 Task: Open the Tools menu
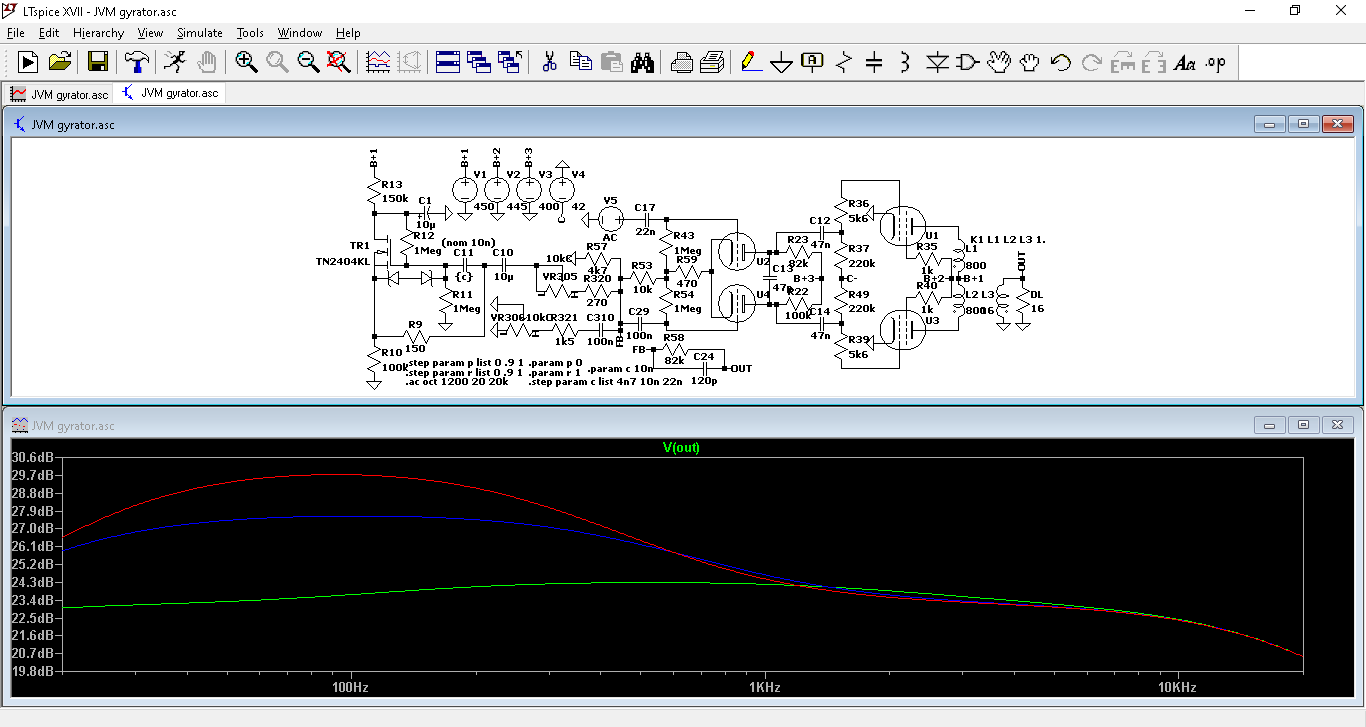tap(250, 33)
